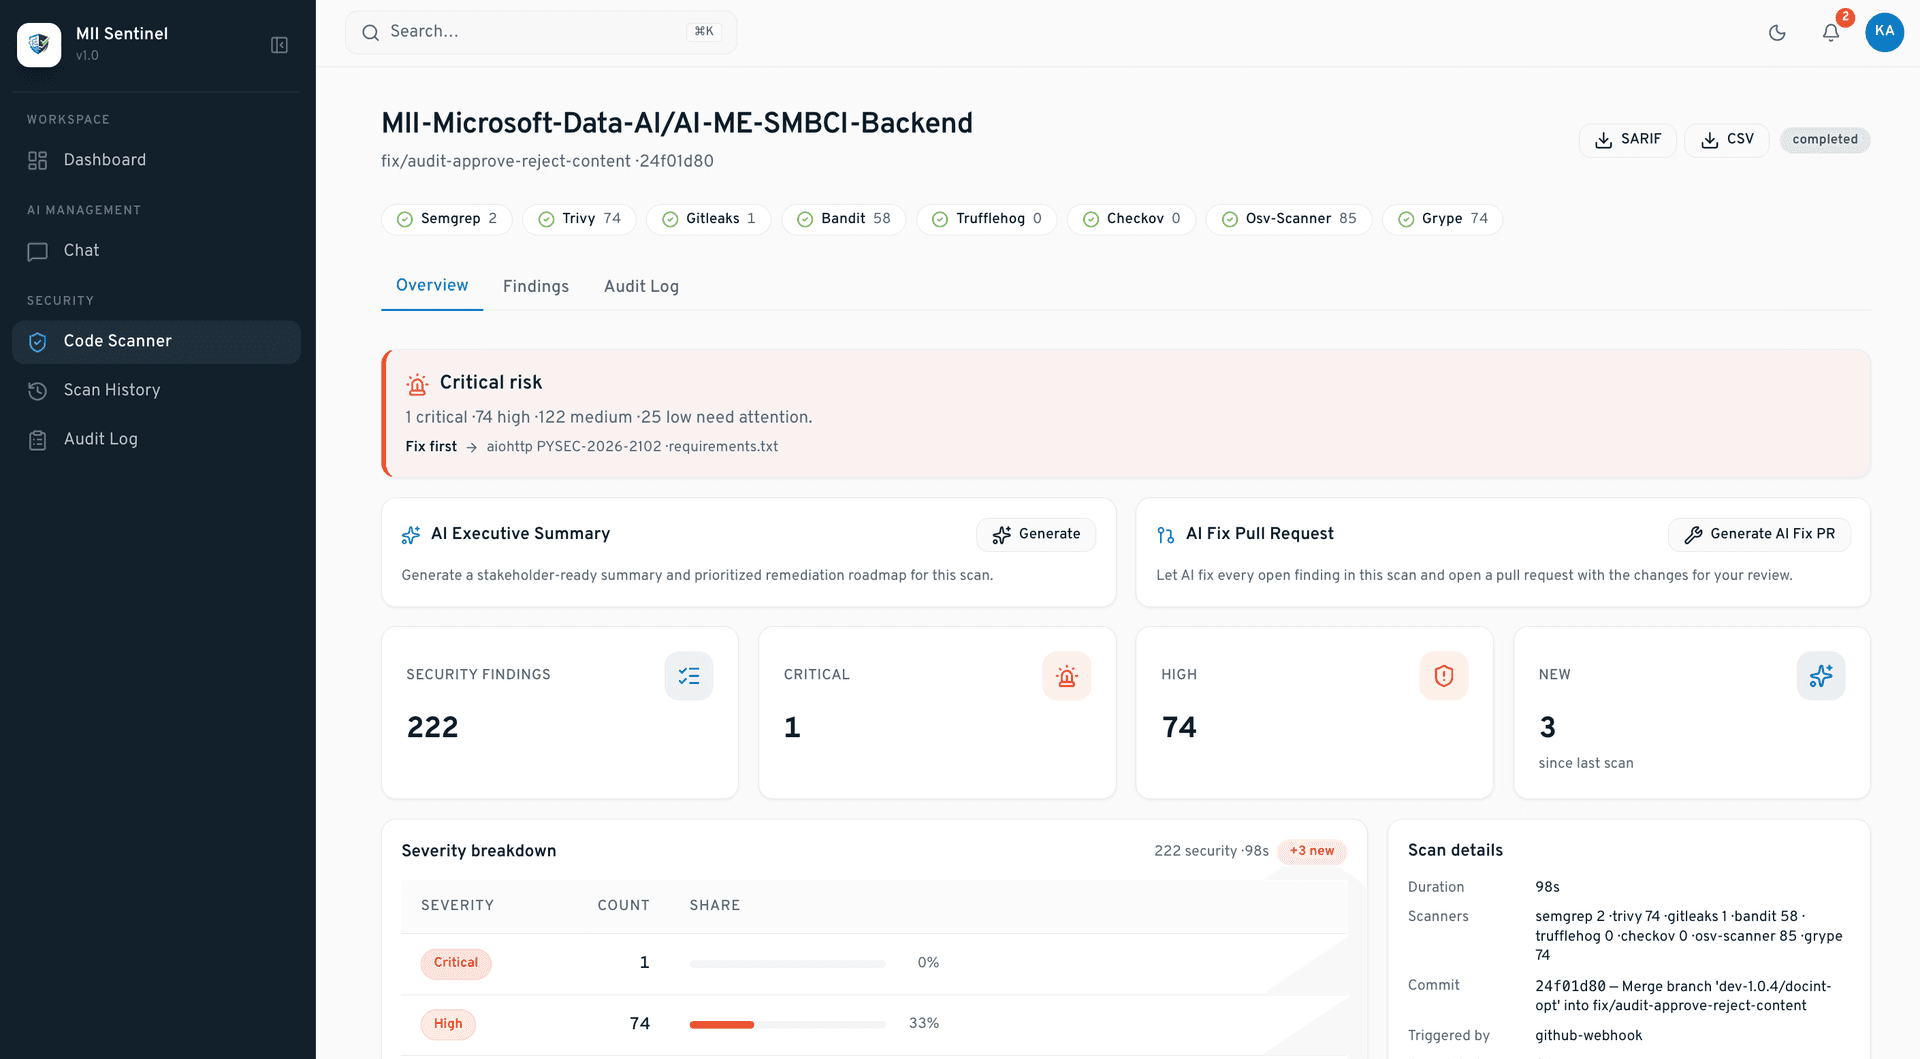This screenshot has width=1920, height=1059.
Task: Click the 98s duration value
Action: pyautogui.click(x=1548, y=888)
